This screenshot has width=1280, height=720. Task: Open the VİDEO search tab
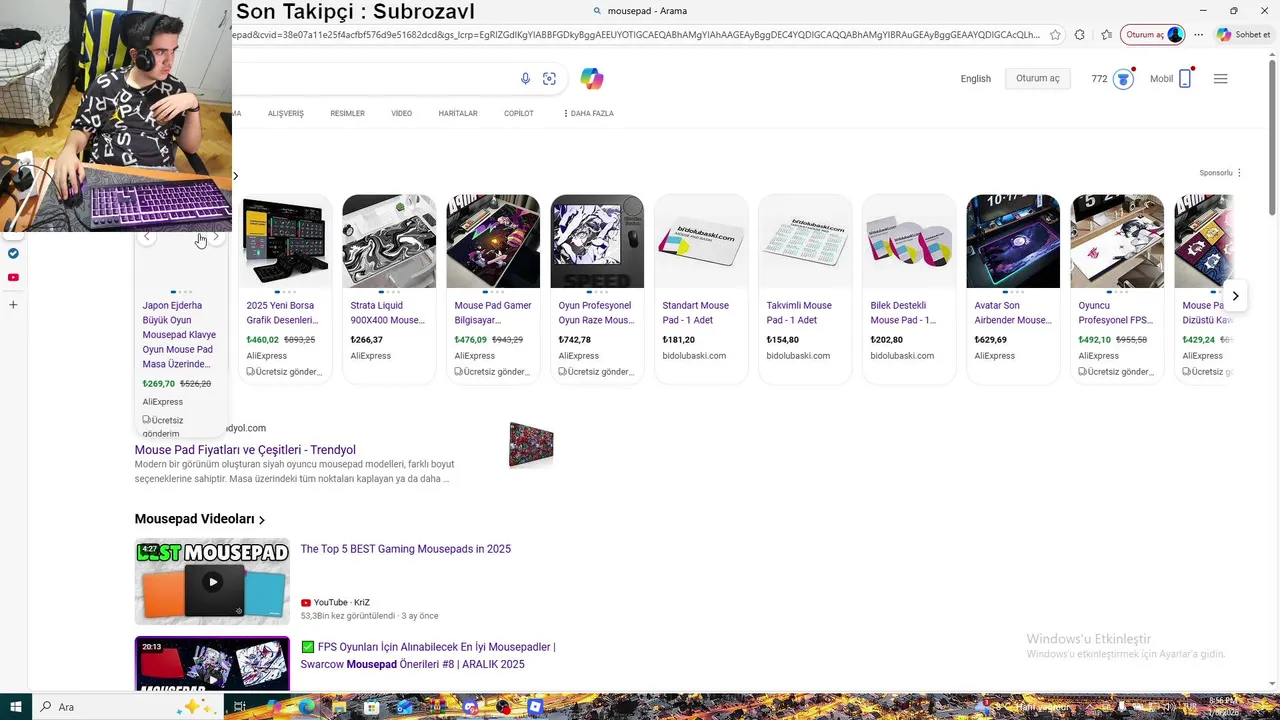tap(401, 114)
